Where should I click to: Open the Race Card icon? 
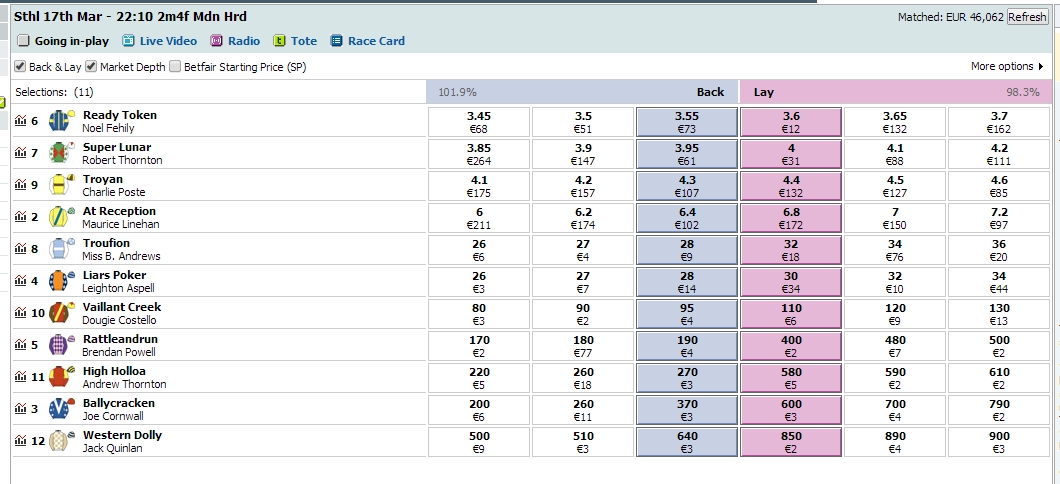pos(336,41)
